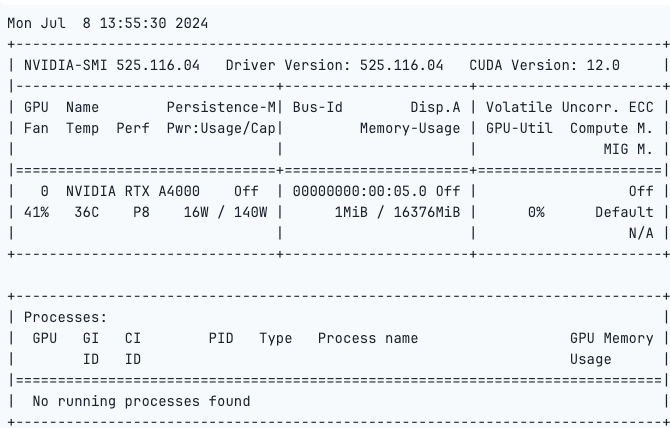Click the Default compute mode value
The image size is (670, 428).
click(624, 212)
